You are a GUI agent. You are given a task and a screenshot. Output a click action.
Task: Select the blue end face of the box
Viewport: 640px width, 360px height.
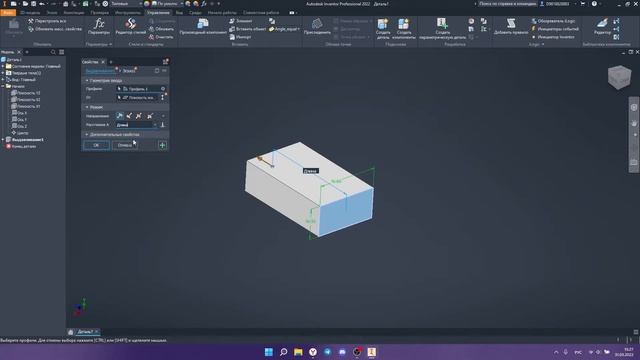[346, 212]
